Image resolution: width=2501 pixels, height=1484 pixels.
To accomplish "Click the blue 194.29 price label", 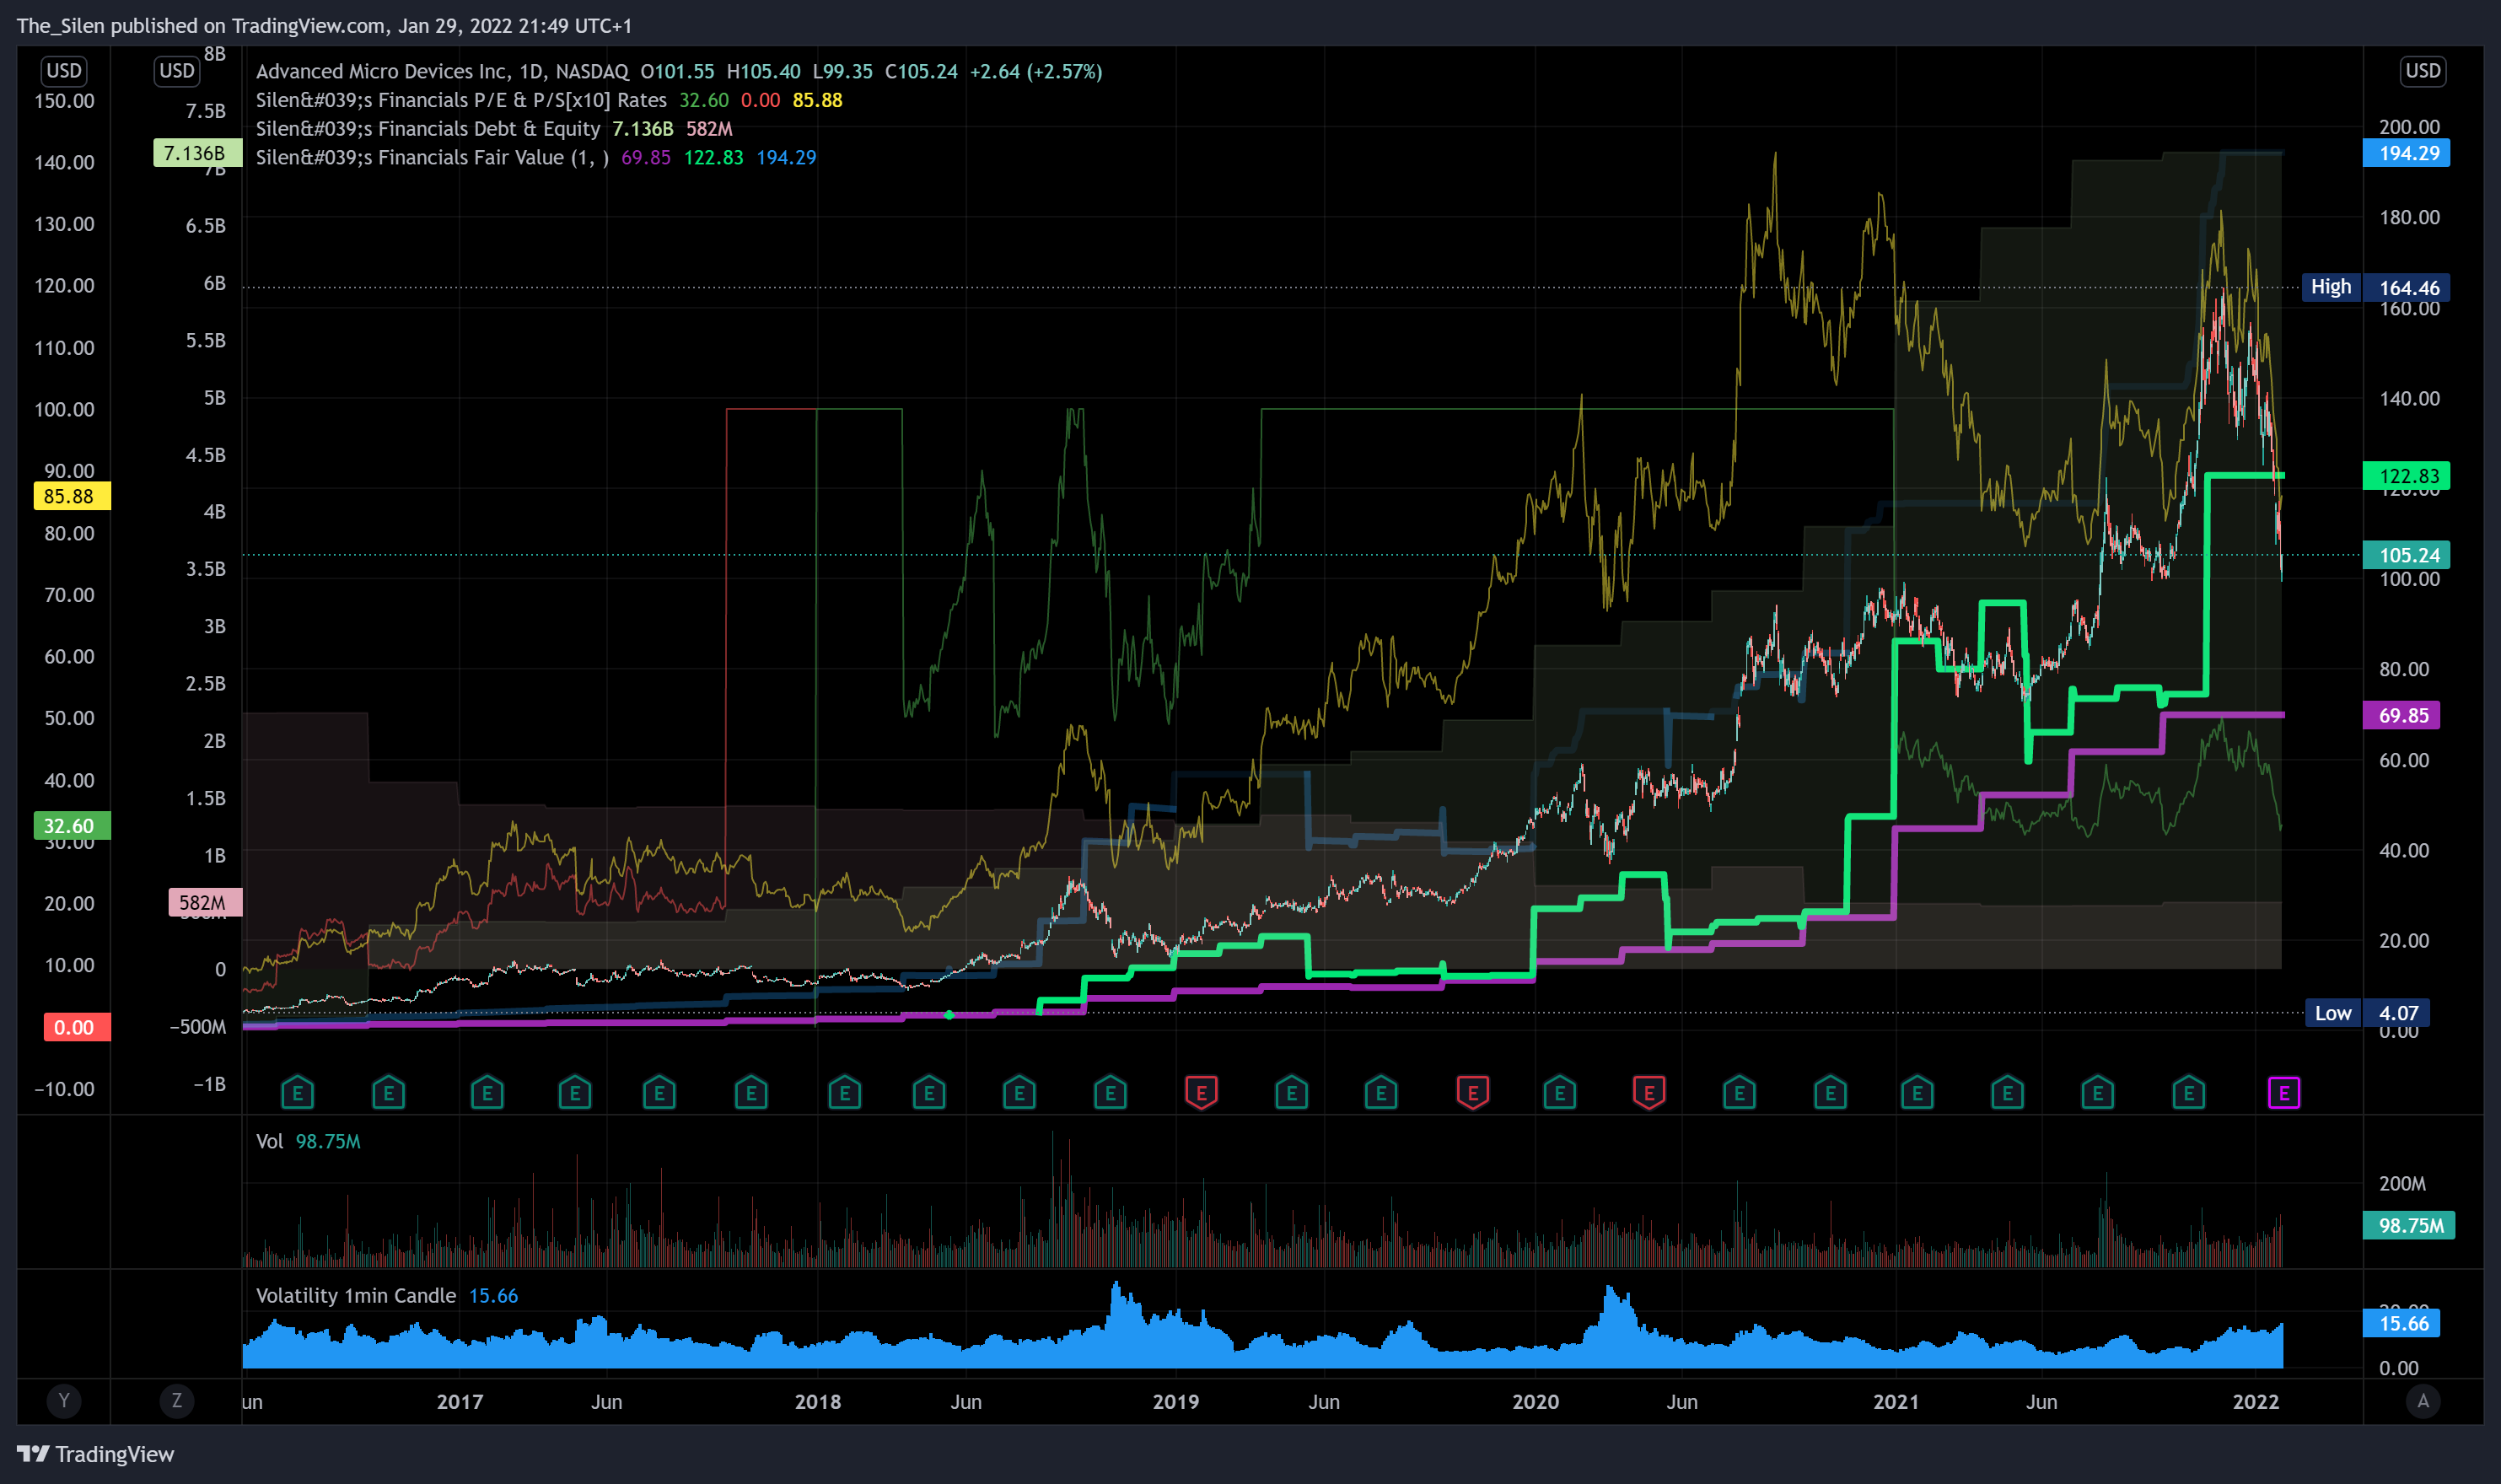I will 2406,153.
